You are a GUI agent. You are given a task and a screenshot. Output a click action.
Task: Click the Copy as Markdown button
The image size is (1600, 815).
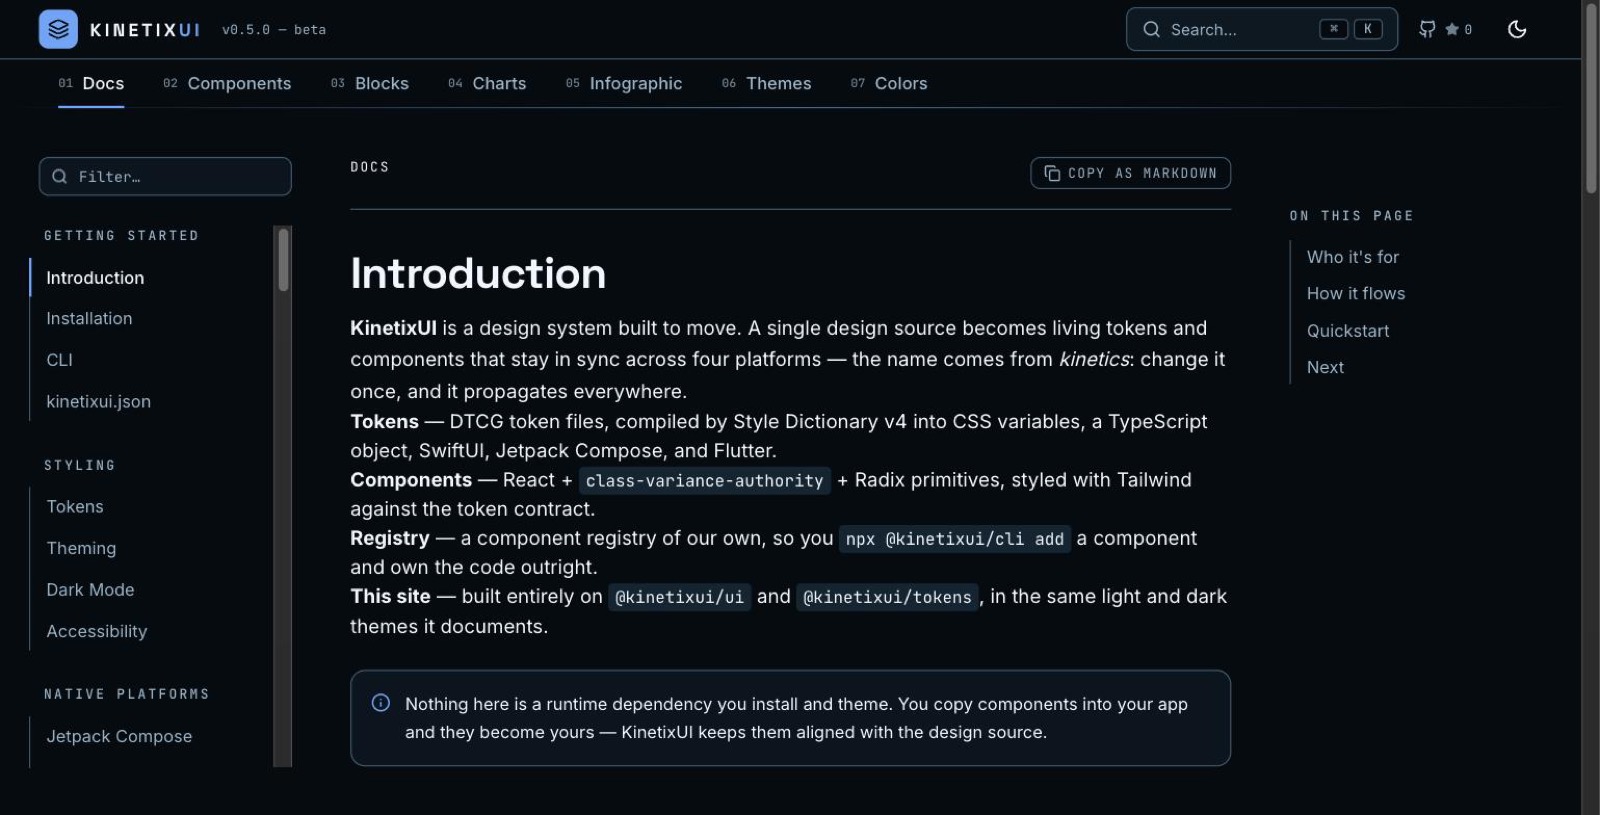[1130, 173]
